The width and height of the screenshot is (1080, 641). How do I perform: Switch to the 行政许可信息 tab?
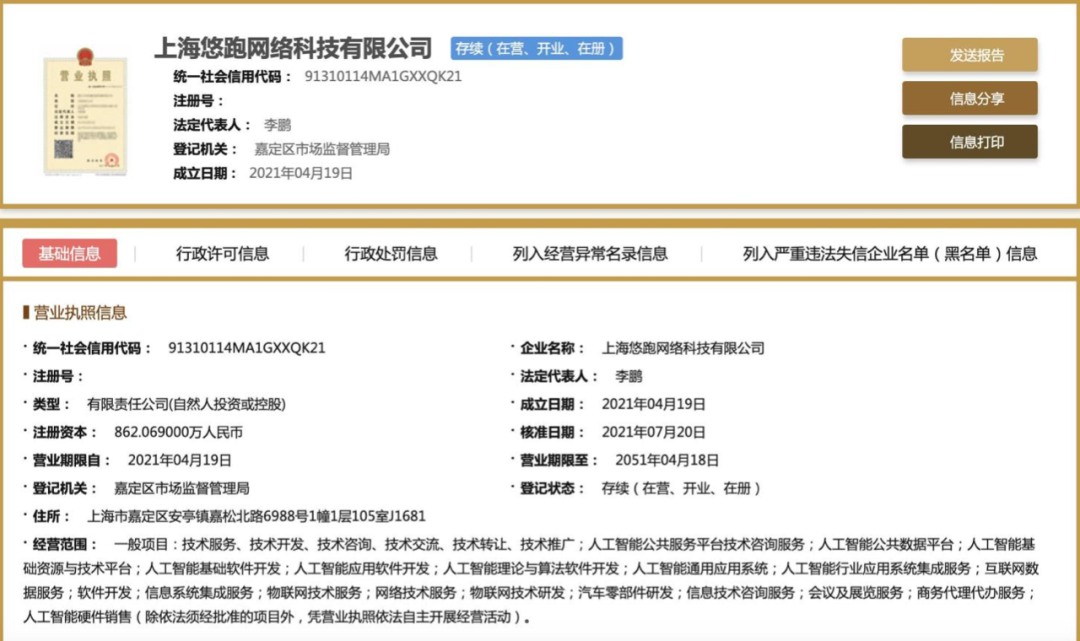(222, 254)
